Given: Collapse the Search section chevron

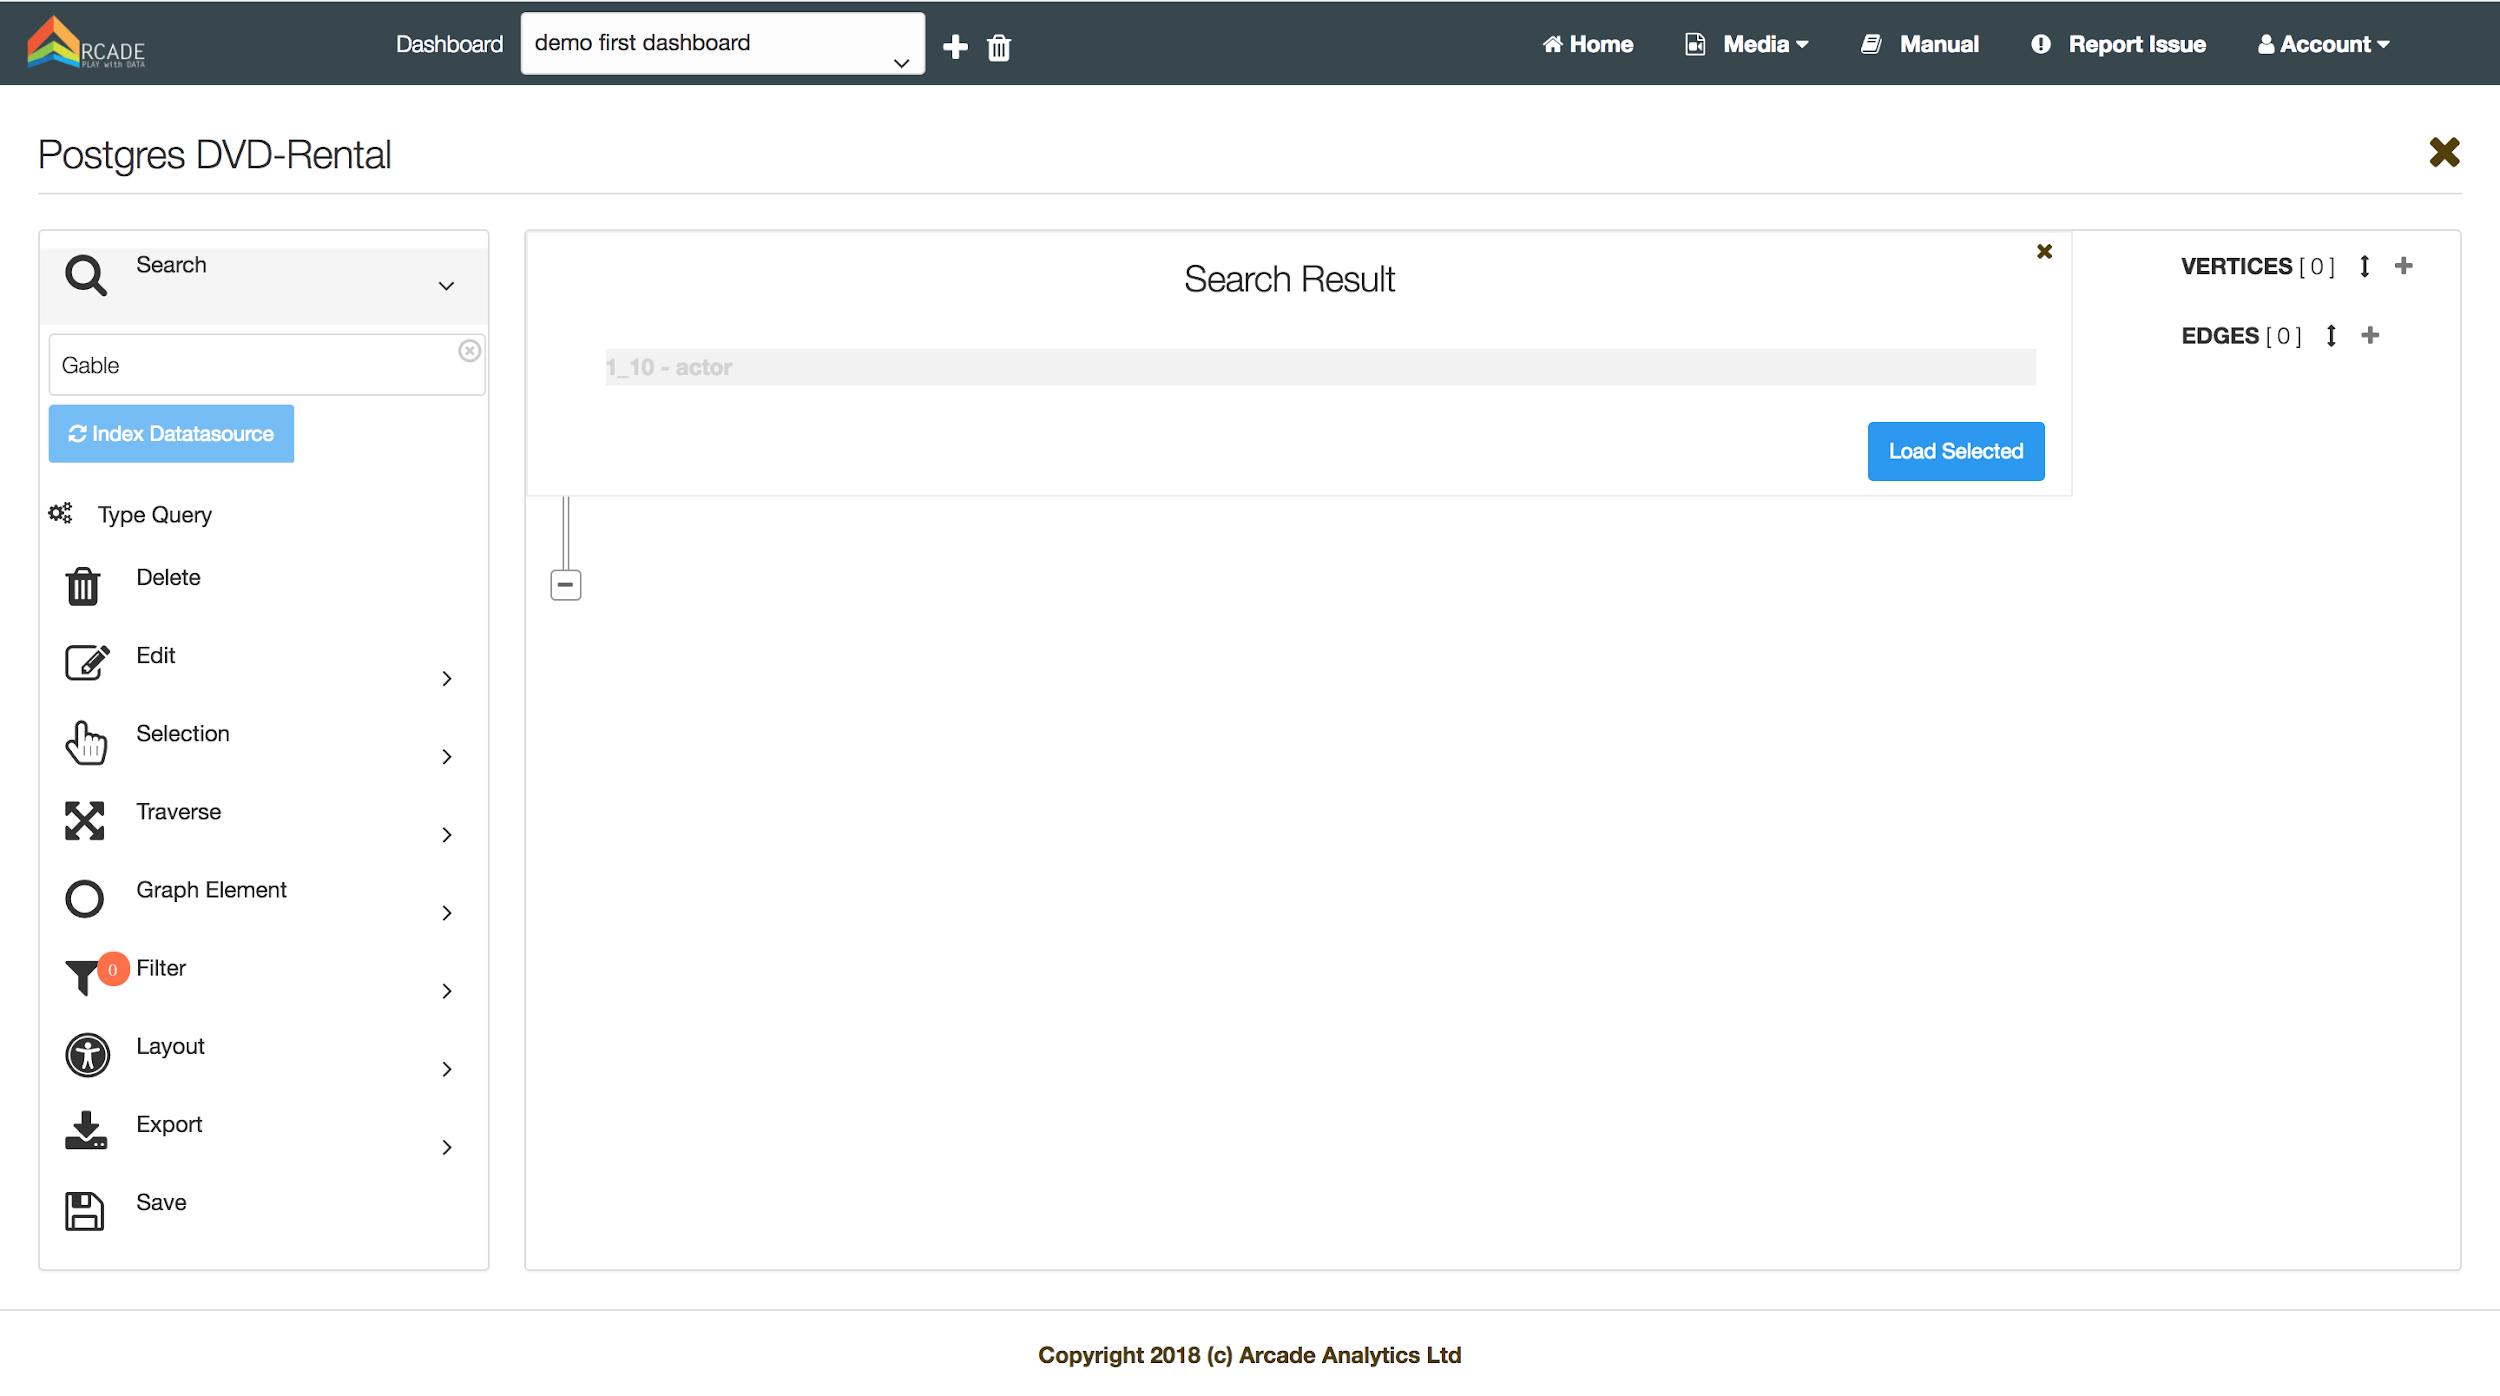Looking at the screenshot, I should 446,286.
